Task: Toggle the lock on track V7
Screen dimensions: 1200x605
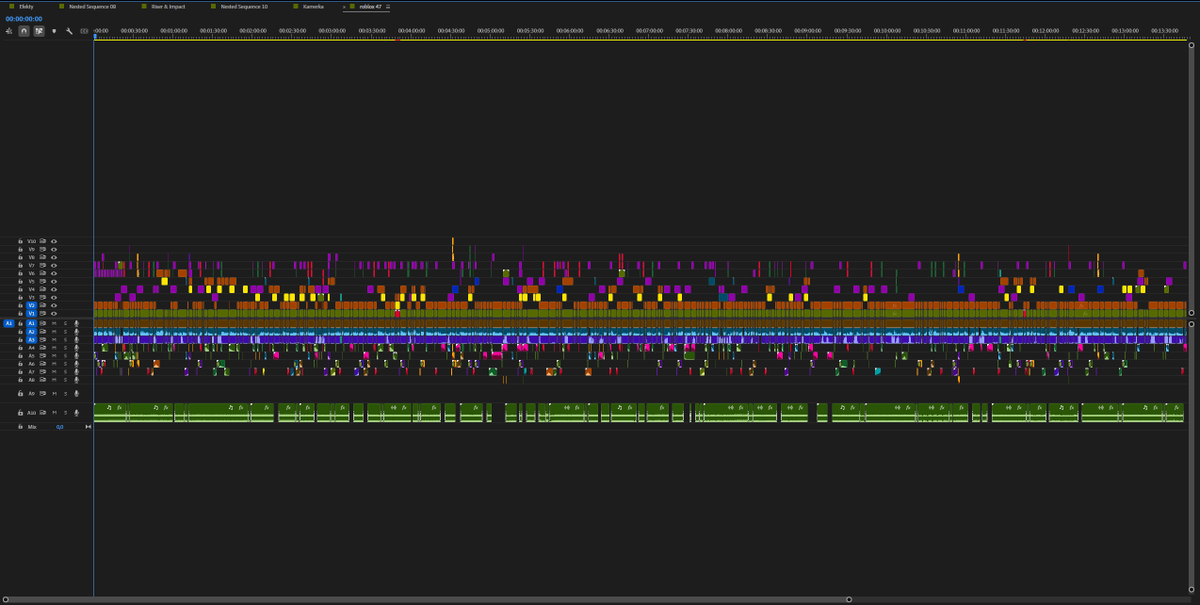Action: pos(20,265)
